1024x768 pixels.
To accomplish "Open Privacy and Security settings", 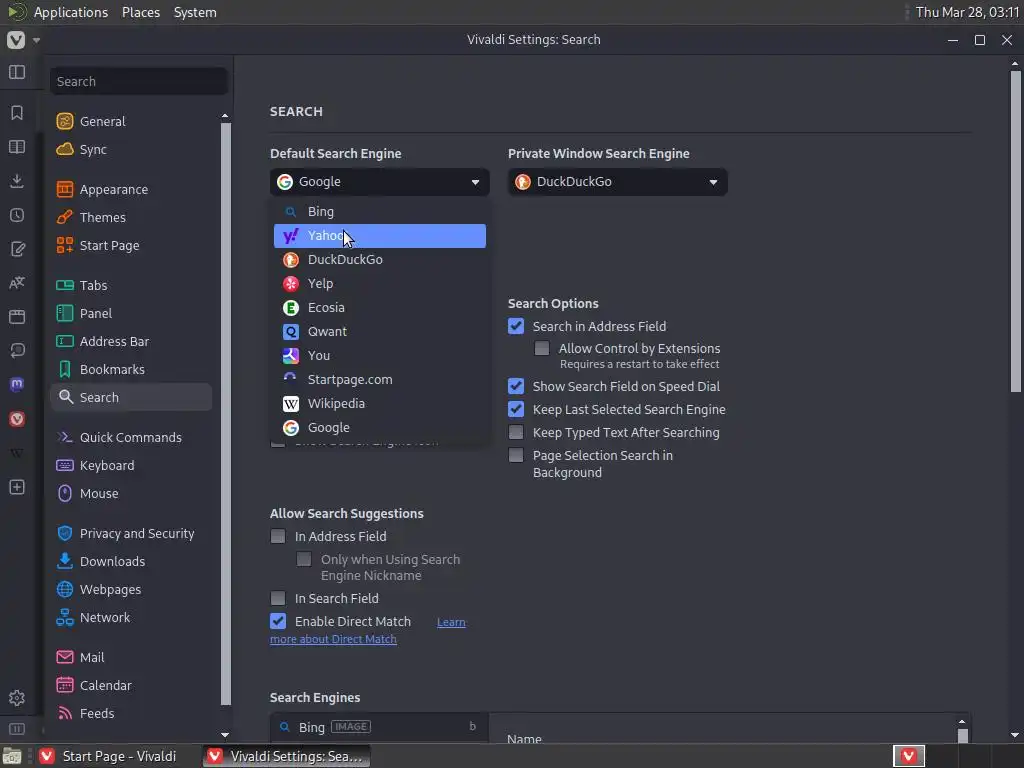I will (131, 534).
